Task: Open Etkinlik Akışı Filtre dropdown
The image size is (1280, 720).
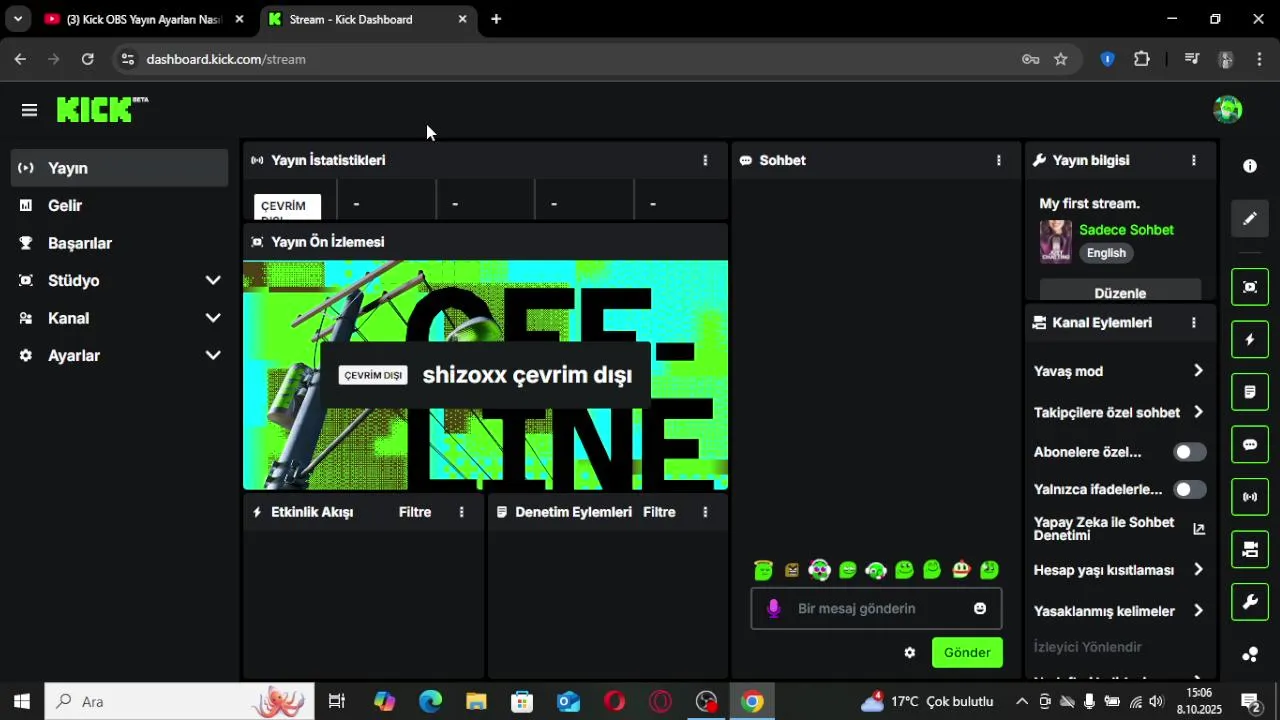Action: tap(415, 512)
